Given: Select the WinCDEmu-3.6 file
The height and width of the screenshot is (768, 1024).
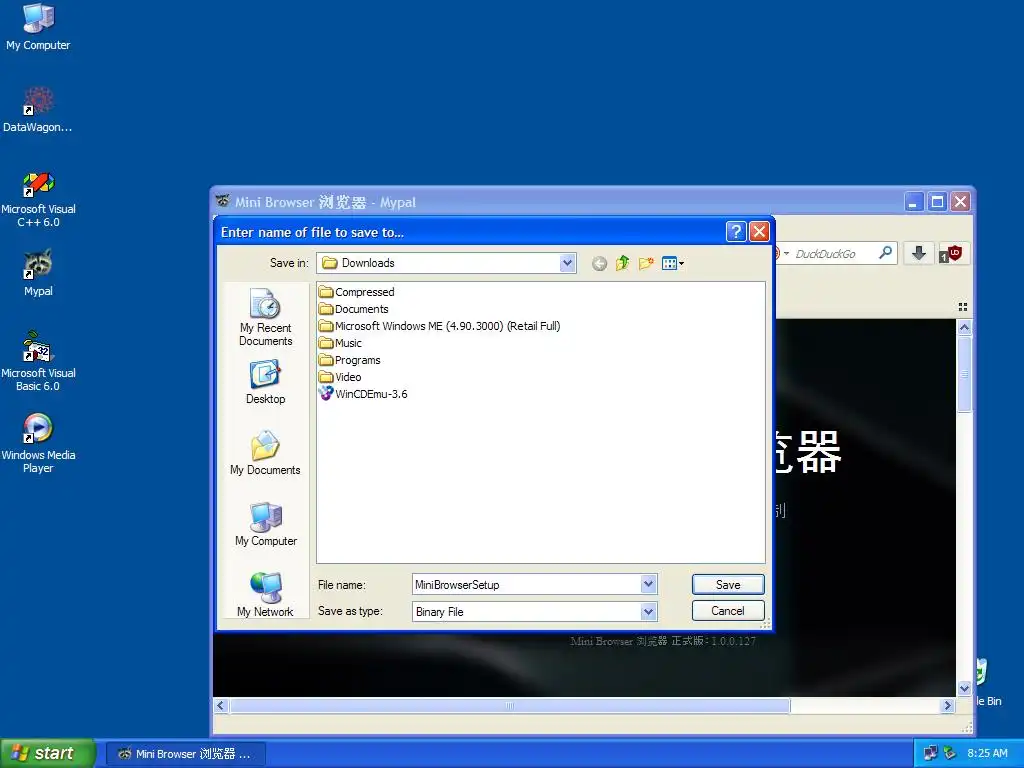Looking at the screenshot, I should 363,394.
